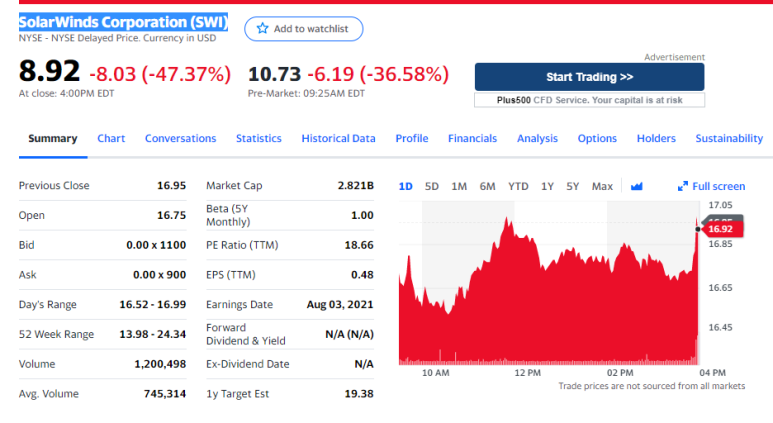Click the Market Cap value 2.821B

tap(355, 185)
